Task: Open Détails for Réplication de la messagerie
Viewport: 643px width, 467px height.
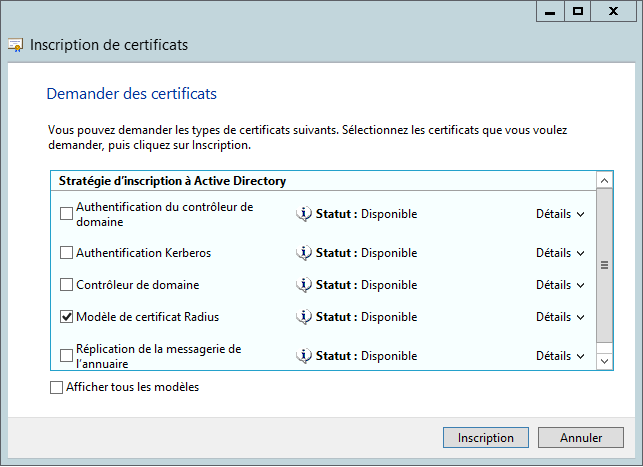Action: pos(559,356)
